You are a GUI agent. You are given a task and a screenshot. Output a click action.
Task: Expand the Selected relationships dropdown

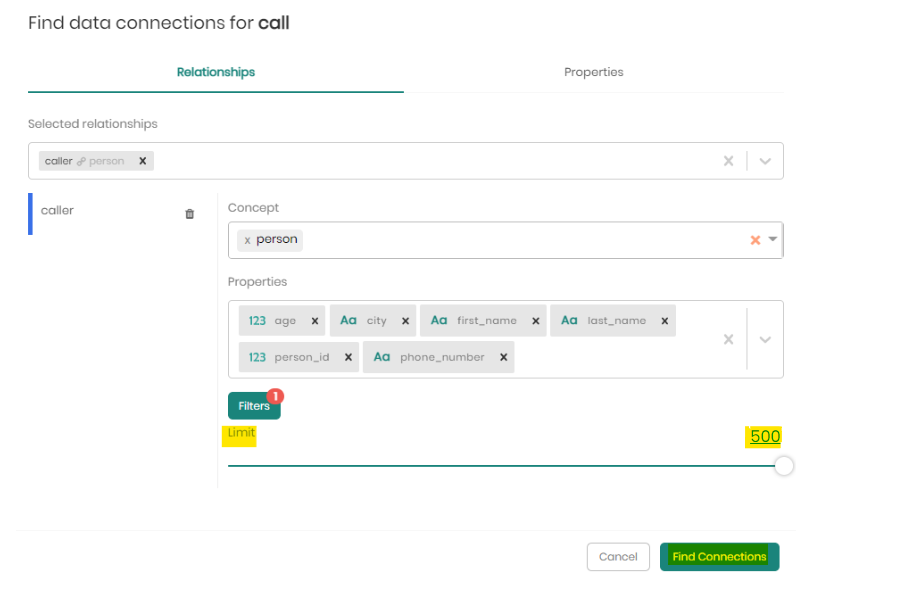click(765, 161)
